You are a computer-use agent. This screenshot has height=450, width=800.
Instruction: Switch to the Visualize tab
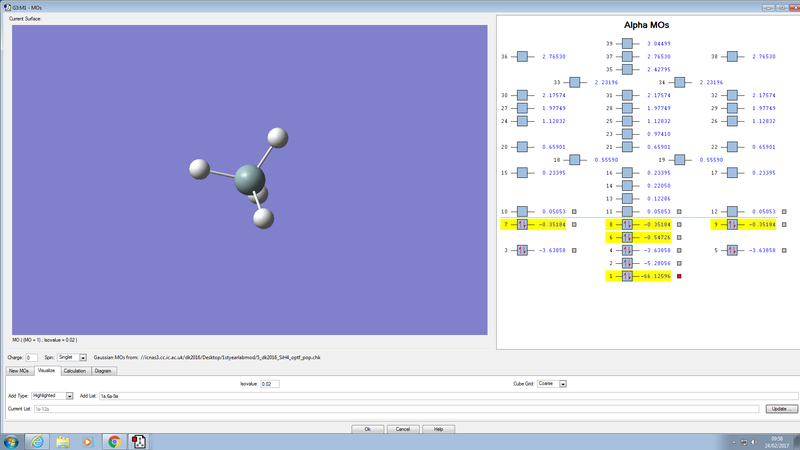(46, 370)
